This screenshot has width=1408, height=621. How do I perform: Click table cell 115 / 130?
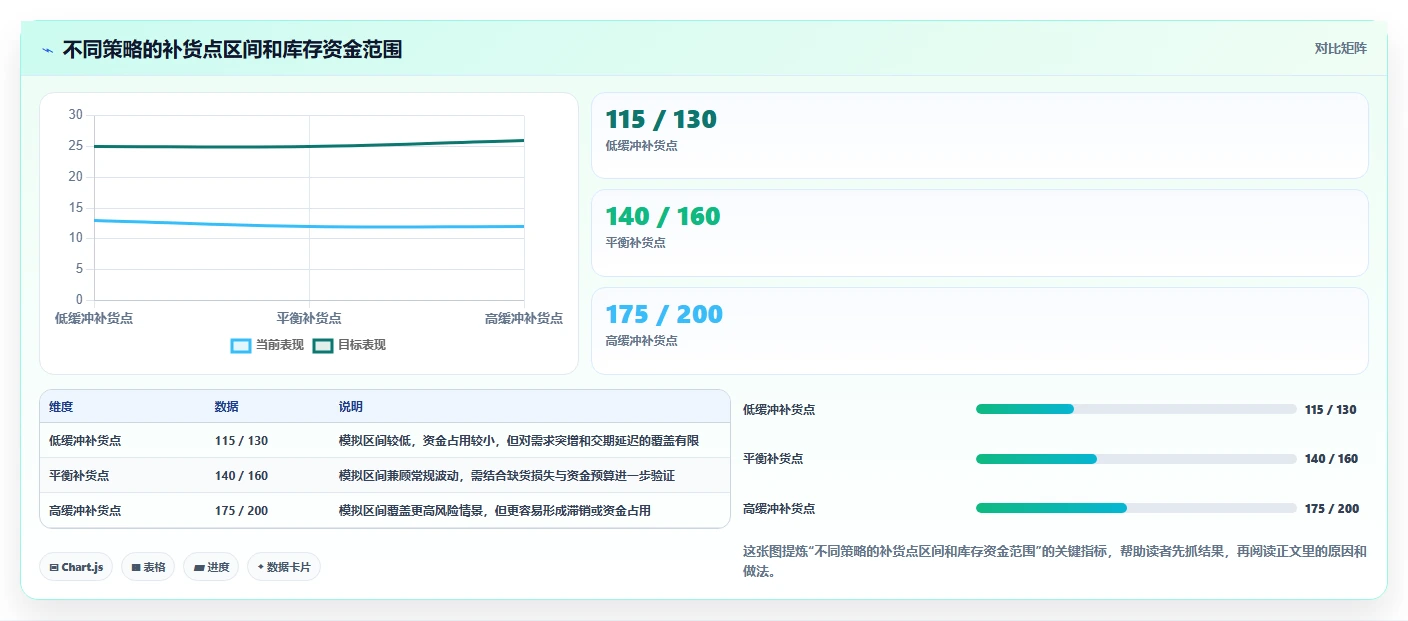point(241,440)
